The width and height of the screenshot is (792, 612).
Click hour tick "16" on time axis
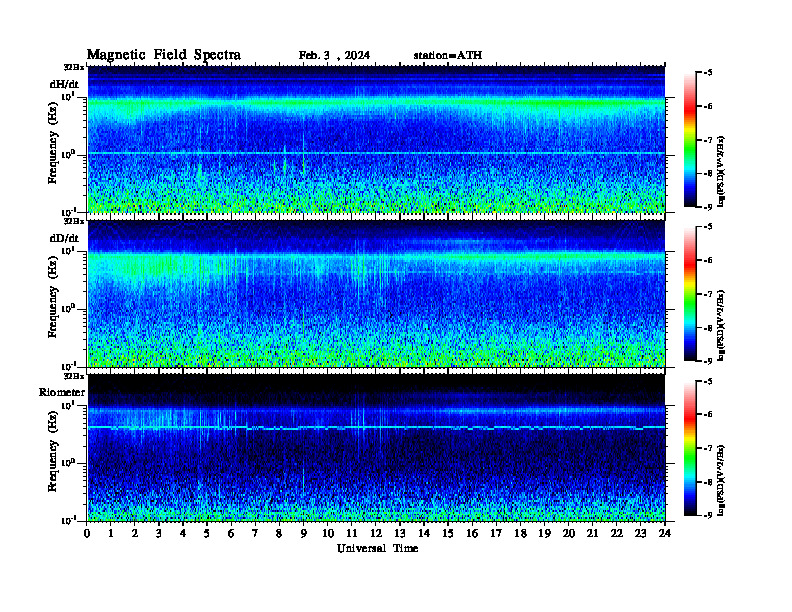[472, 534]
